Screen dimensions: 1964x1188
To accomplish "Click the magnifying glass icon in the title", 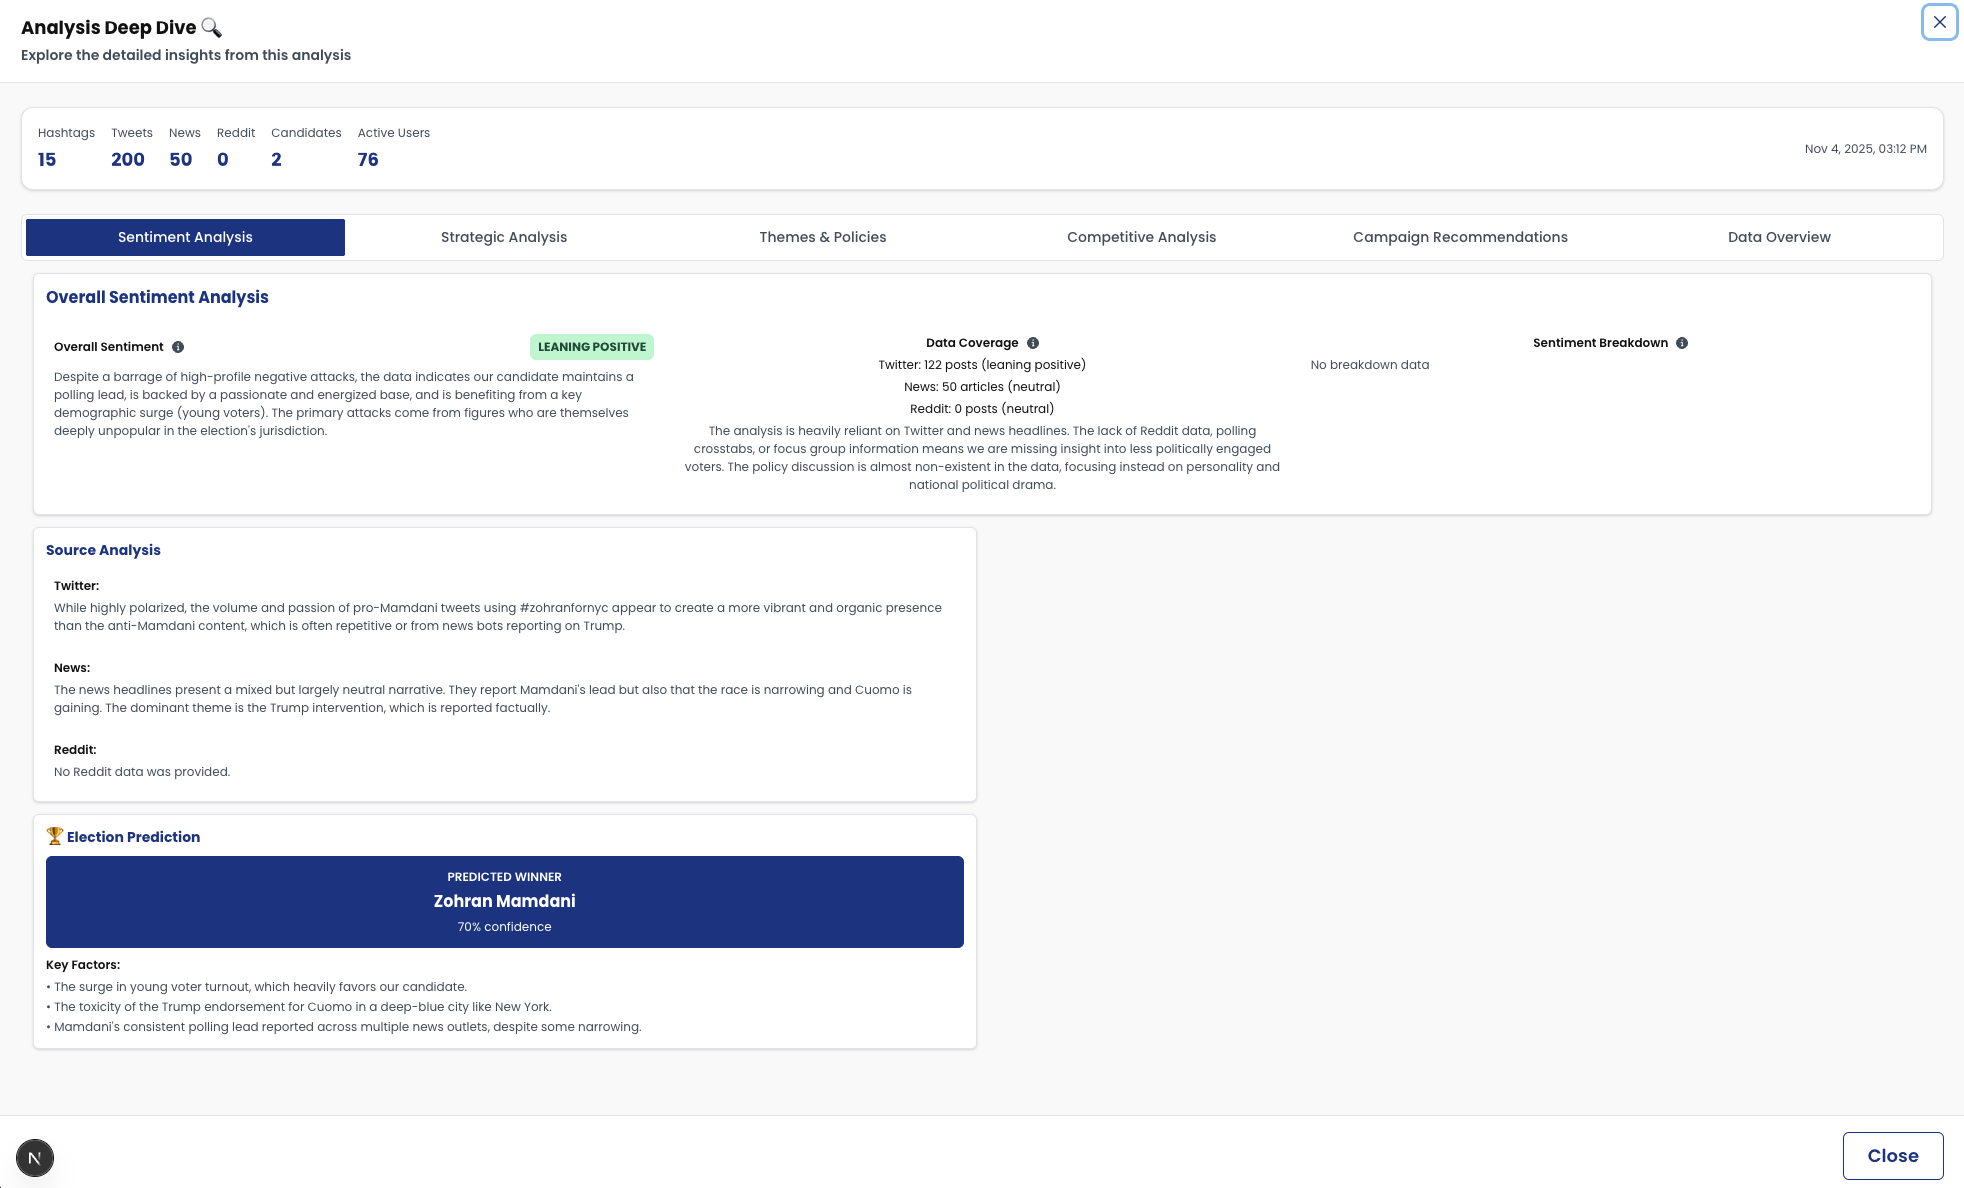I will pyautogui.click(x=211, y=27).
